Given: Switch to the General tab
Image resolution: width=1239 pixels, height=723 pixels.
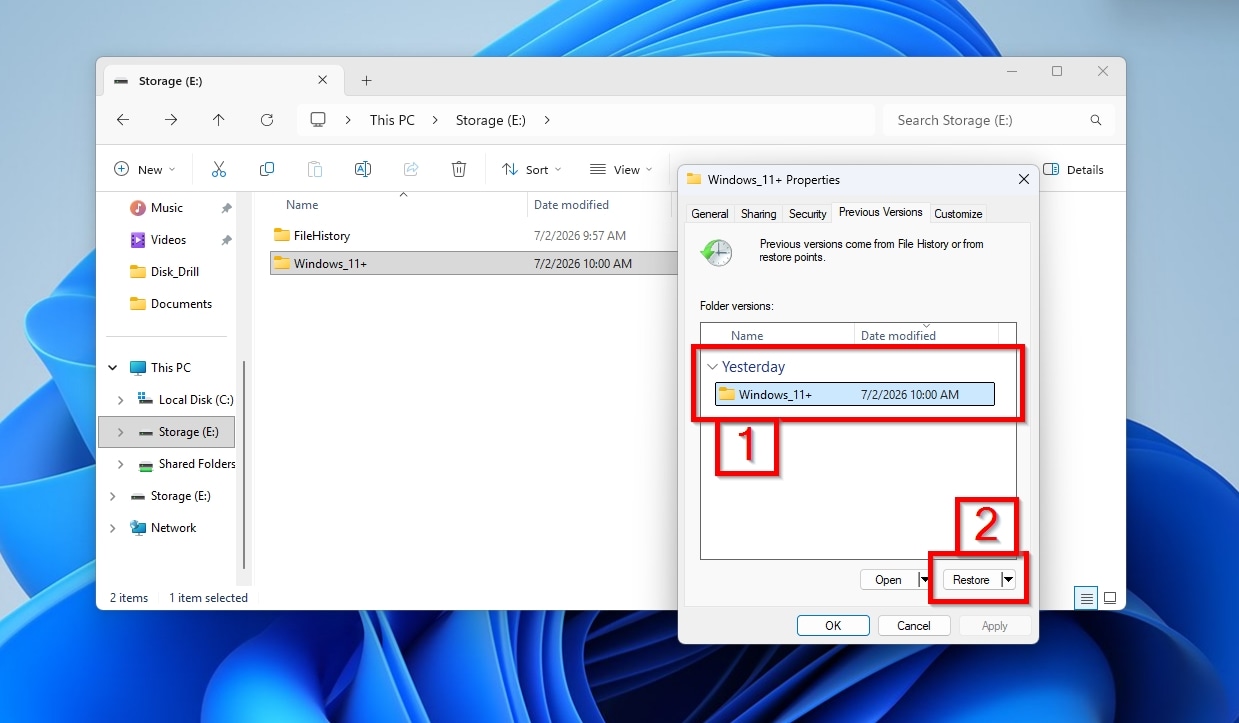Looking at the screenshot, I should pyautogui.click(x=710, y=214).
